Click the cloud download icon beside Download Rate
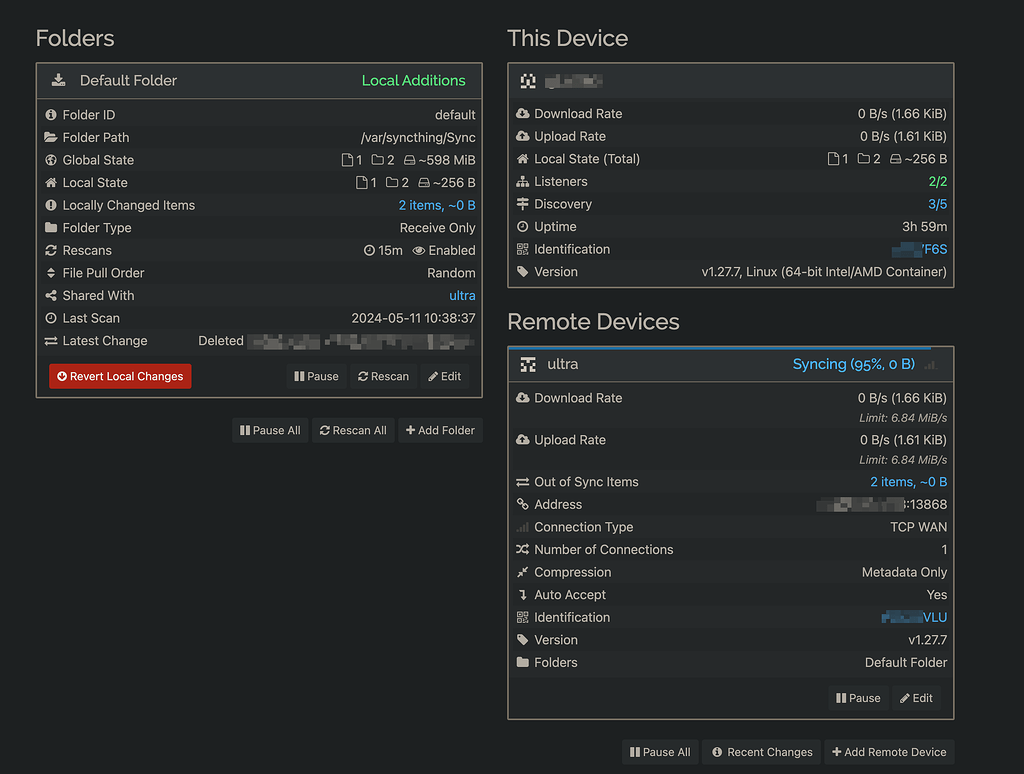The width and height of the screenshot is (1024, 774). [x=521, y=114]
